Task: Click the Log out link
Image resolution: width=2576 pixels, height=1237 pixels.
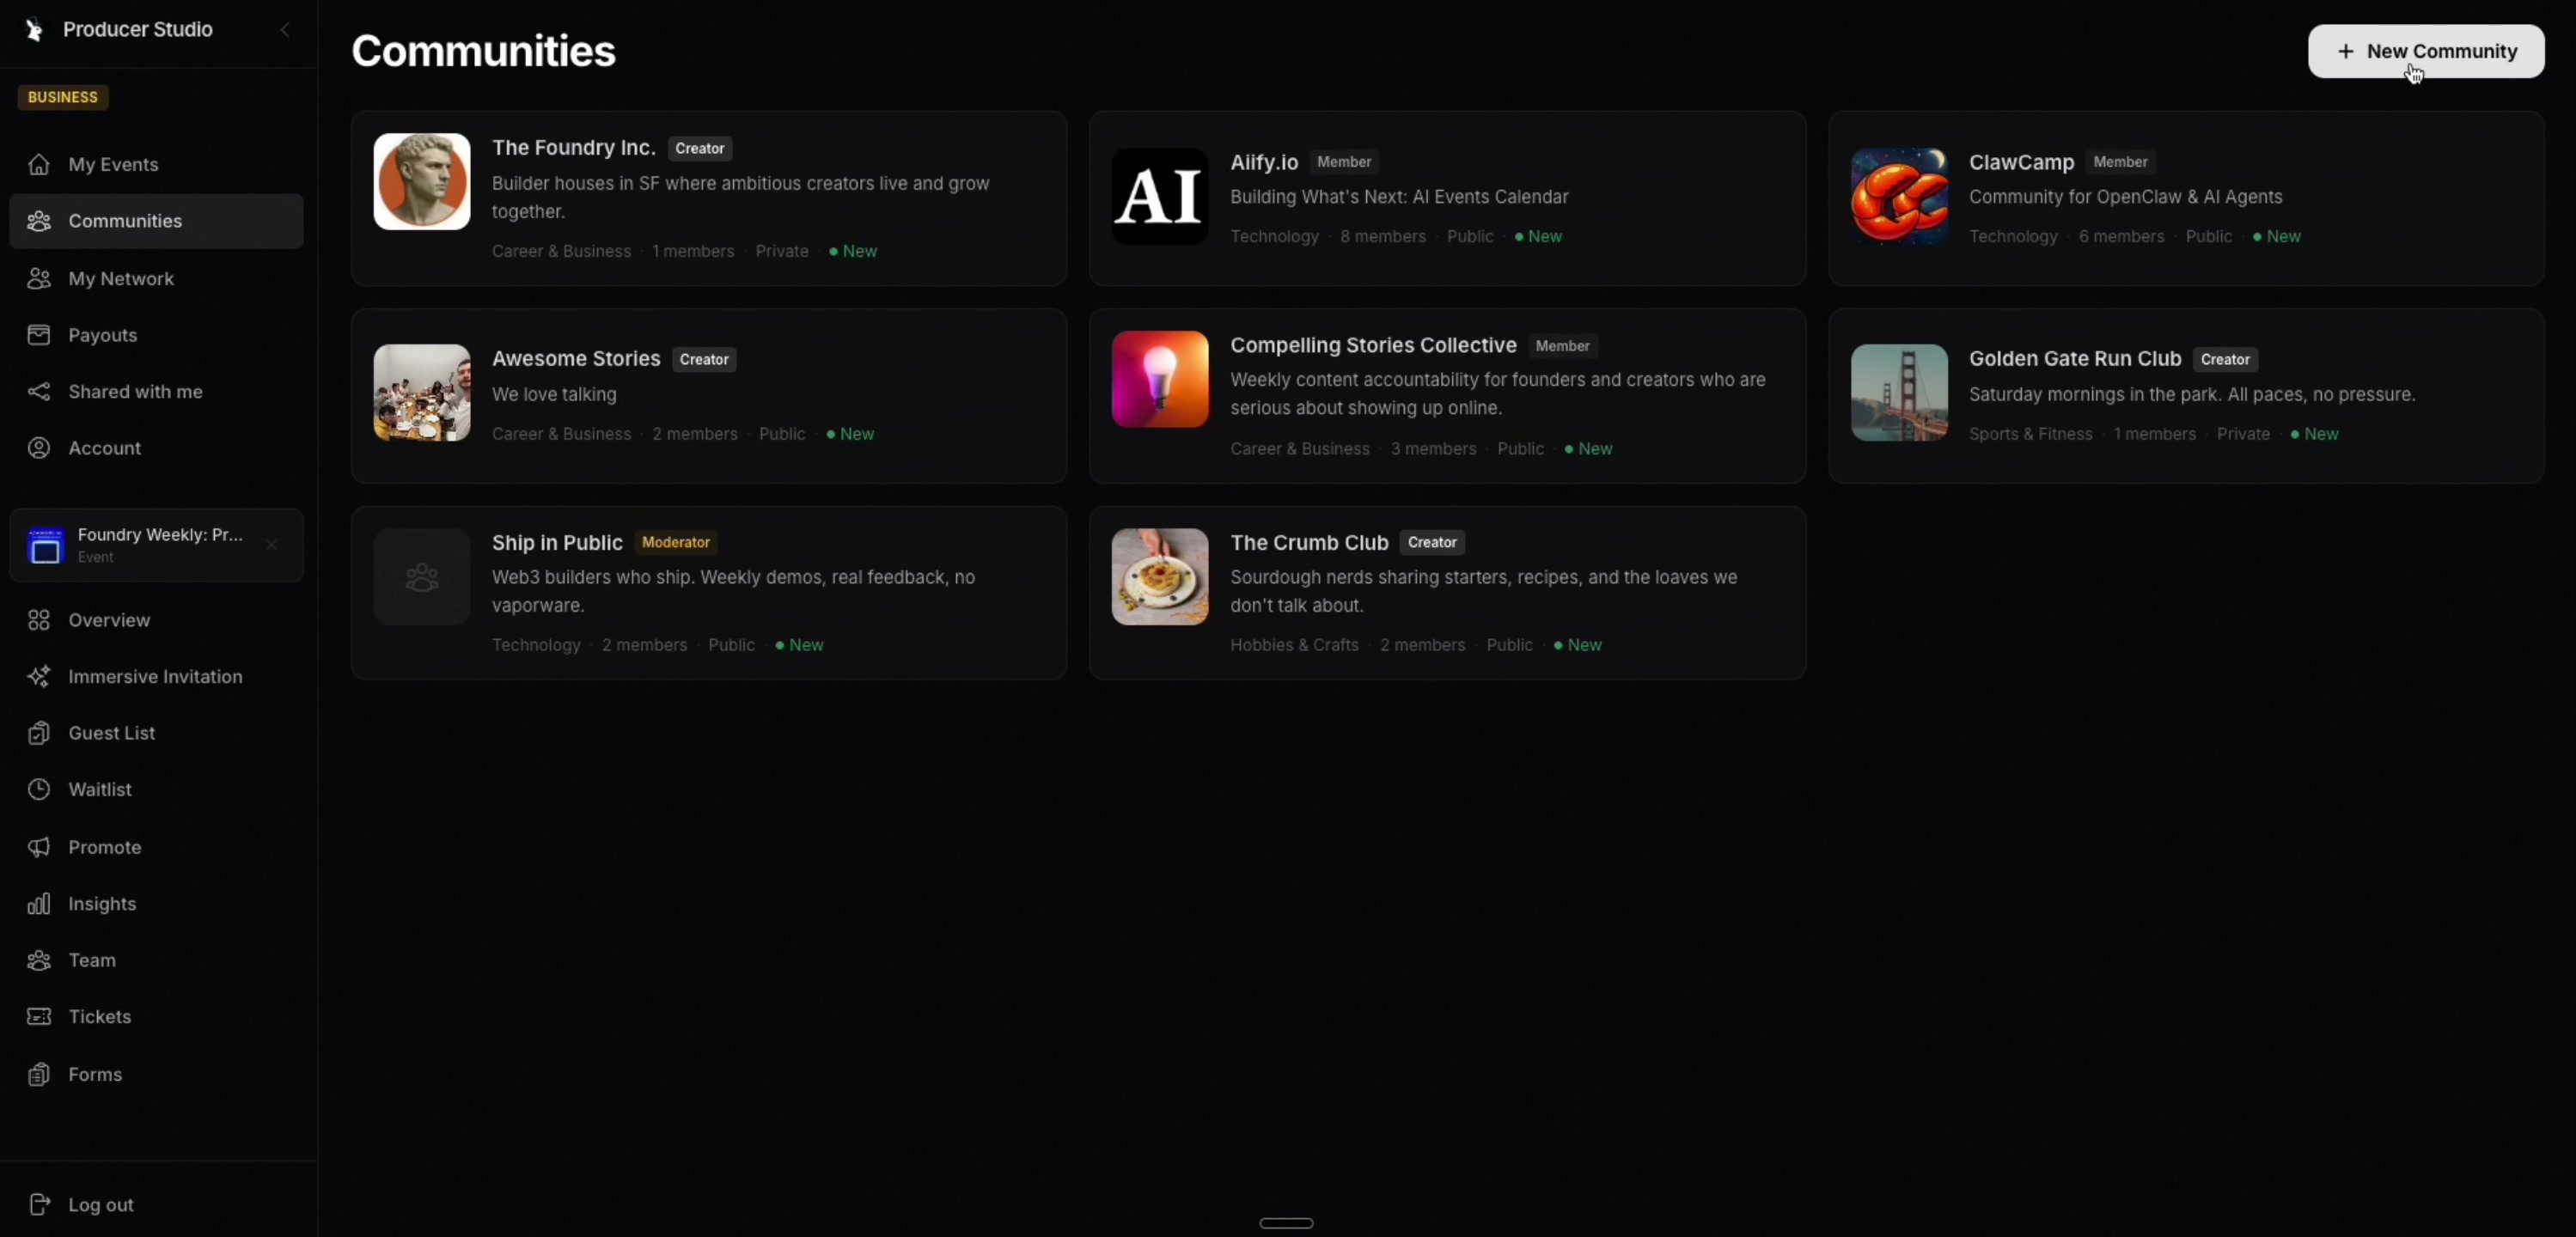Action: click(x=100, y=1204)
